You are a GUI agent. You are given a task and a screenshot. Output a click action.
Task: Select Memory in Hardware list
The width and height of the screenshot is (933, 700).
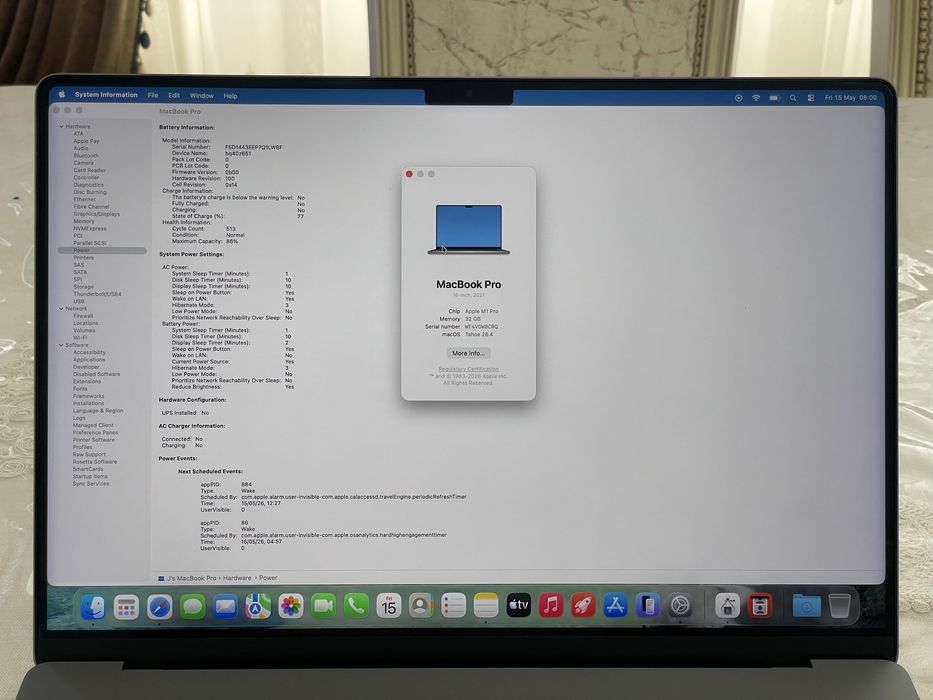[x=84, y=221]
